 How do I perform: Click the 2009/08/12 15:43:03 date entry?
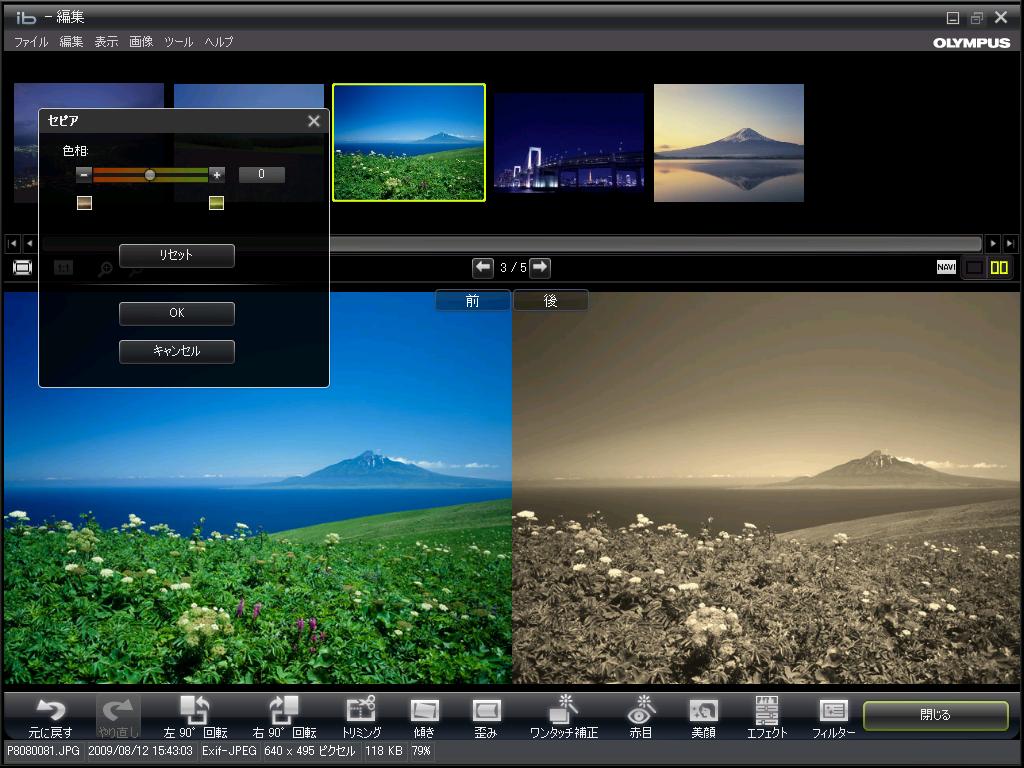point(140,751)
